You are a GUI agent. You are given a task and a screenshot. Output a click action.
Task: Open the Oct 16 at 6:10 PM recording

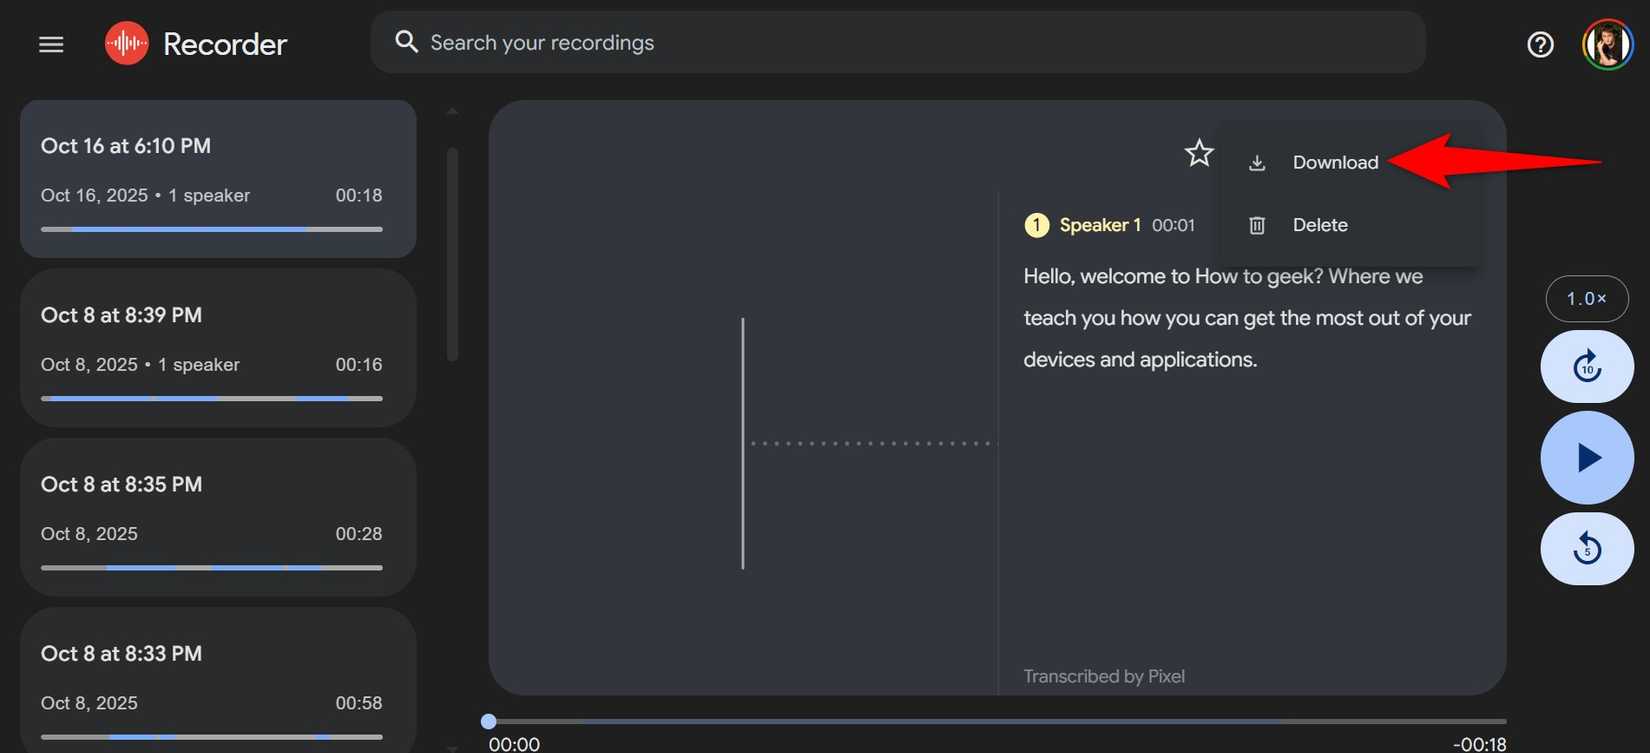click(218, 179)
